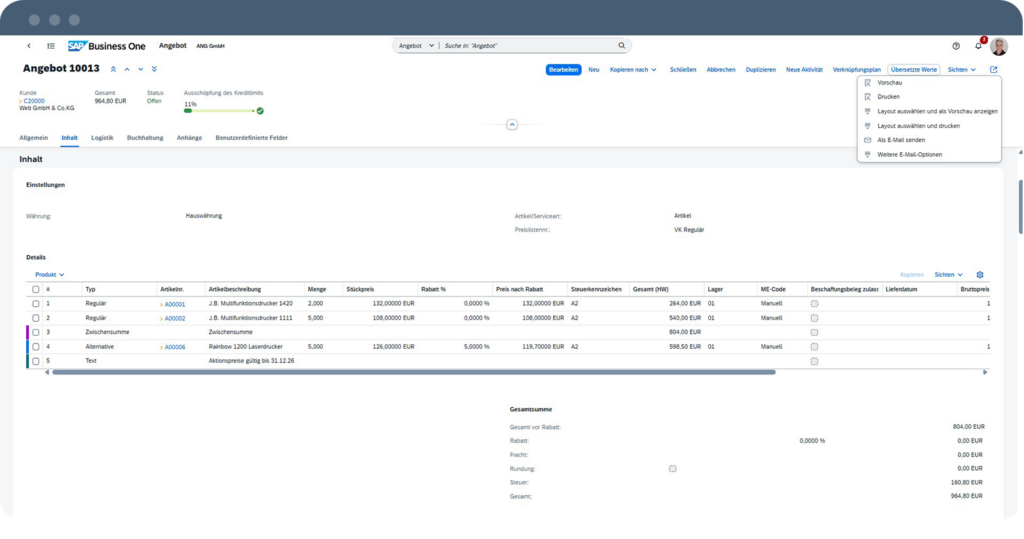The image size is (1024, 539).
Task: Select the Text row 5 checkbox
Action: [36, 361]
